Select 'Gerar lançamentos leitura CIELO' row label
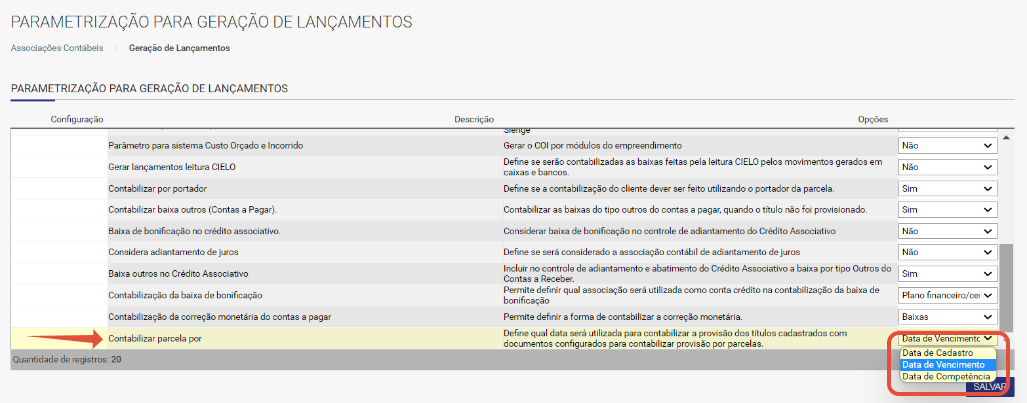 172,167
